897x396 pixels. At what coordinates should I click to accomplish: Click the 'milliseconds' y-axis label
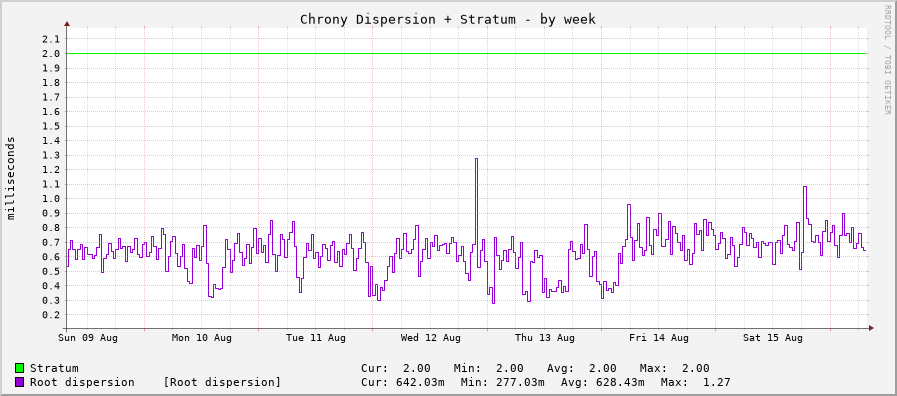point(11,178)
